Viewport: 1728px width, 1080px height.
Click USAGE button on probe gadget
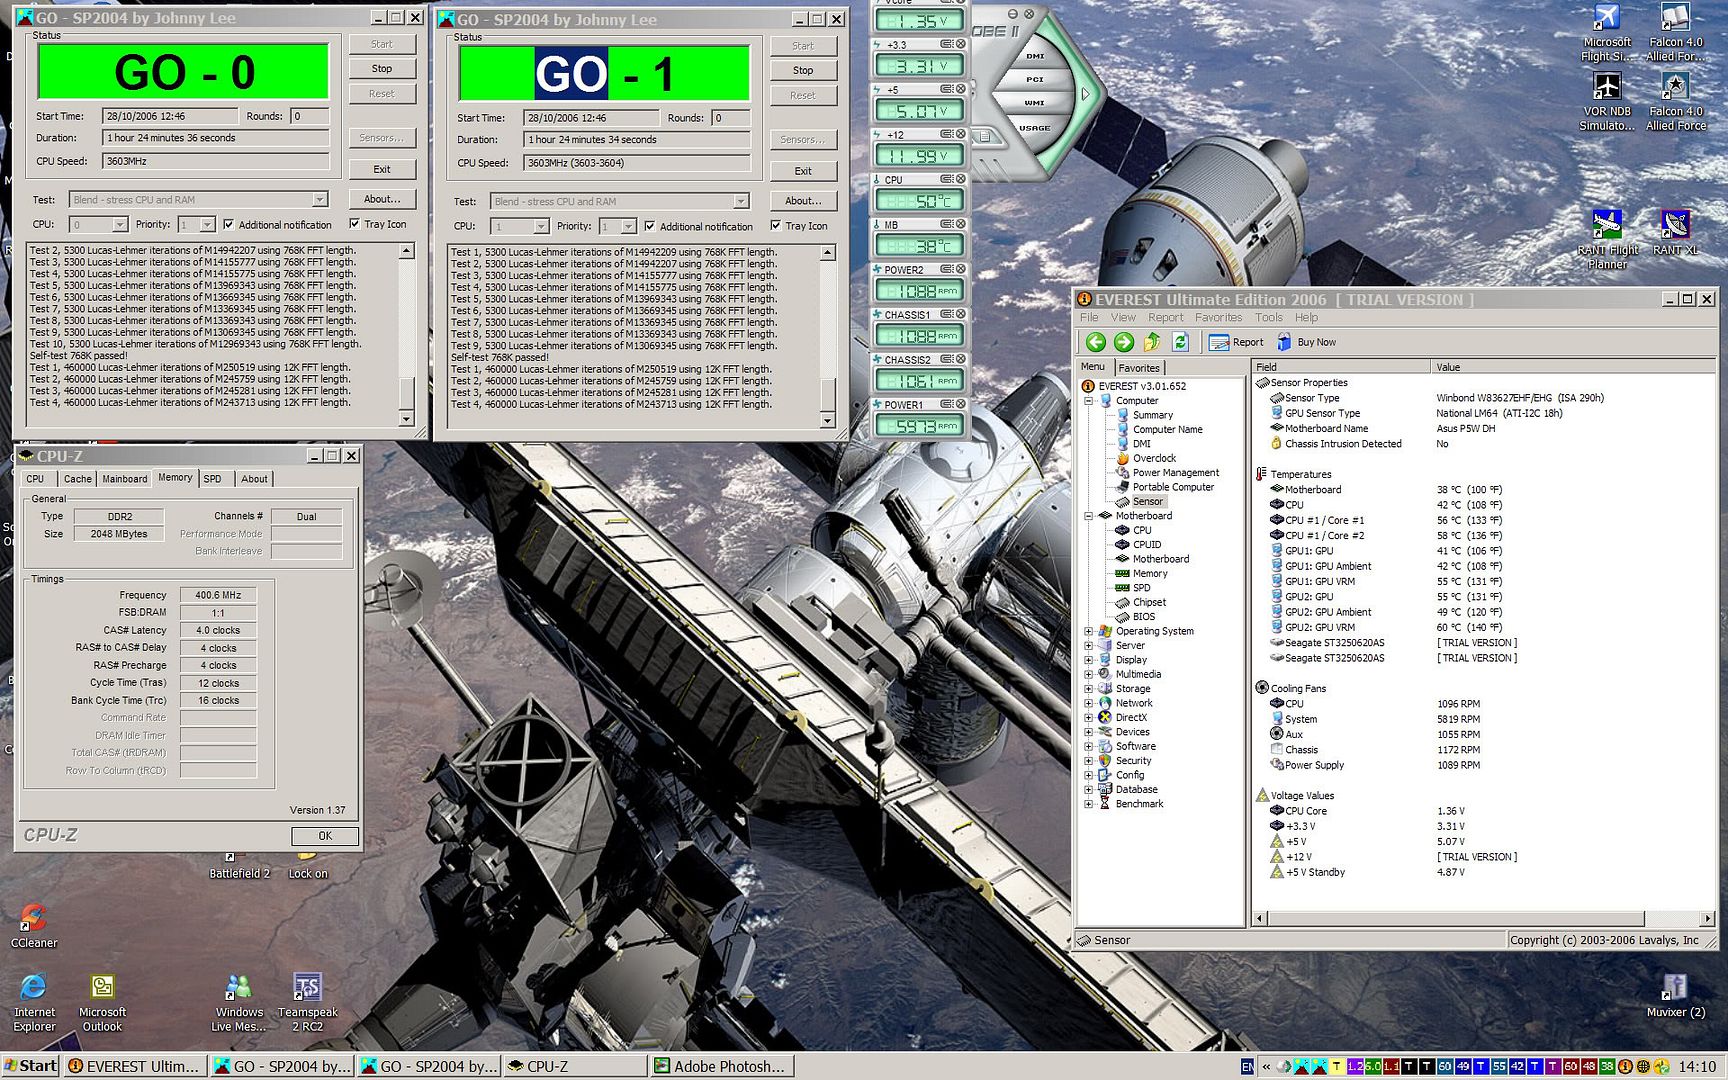pos(1035,127)
